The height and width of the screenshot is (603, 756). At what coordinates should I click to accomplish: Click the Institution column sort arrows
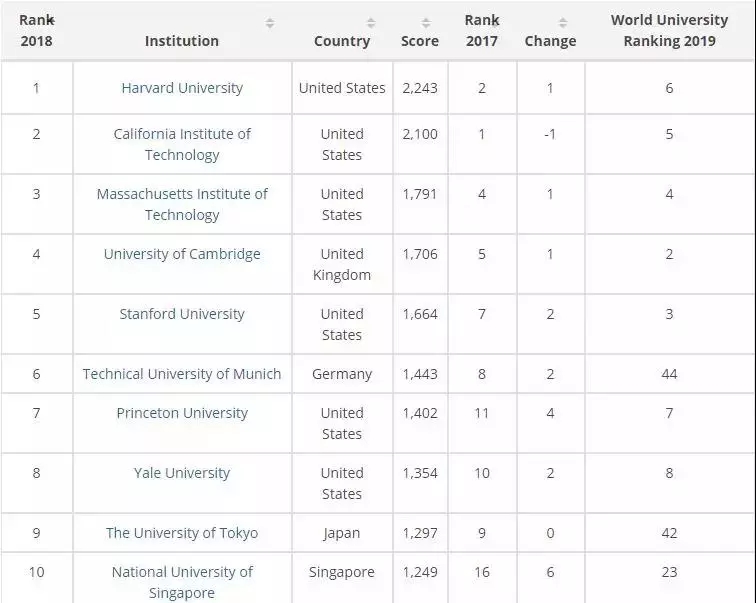(x=270, y=23)
